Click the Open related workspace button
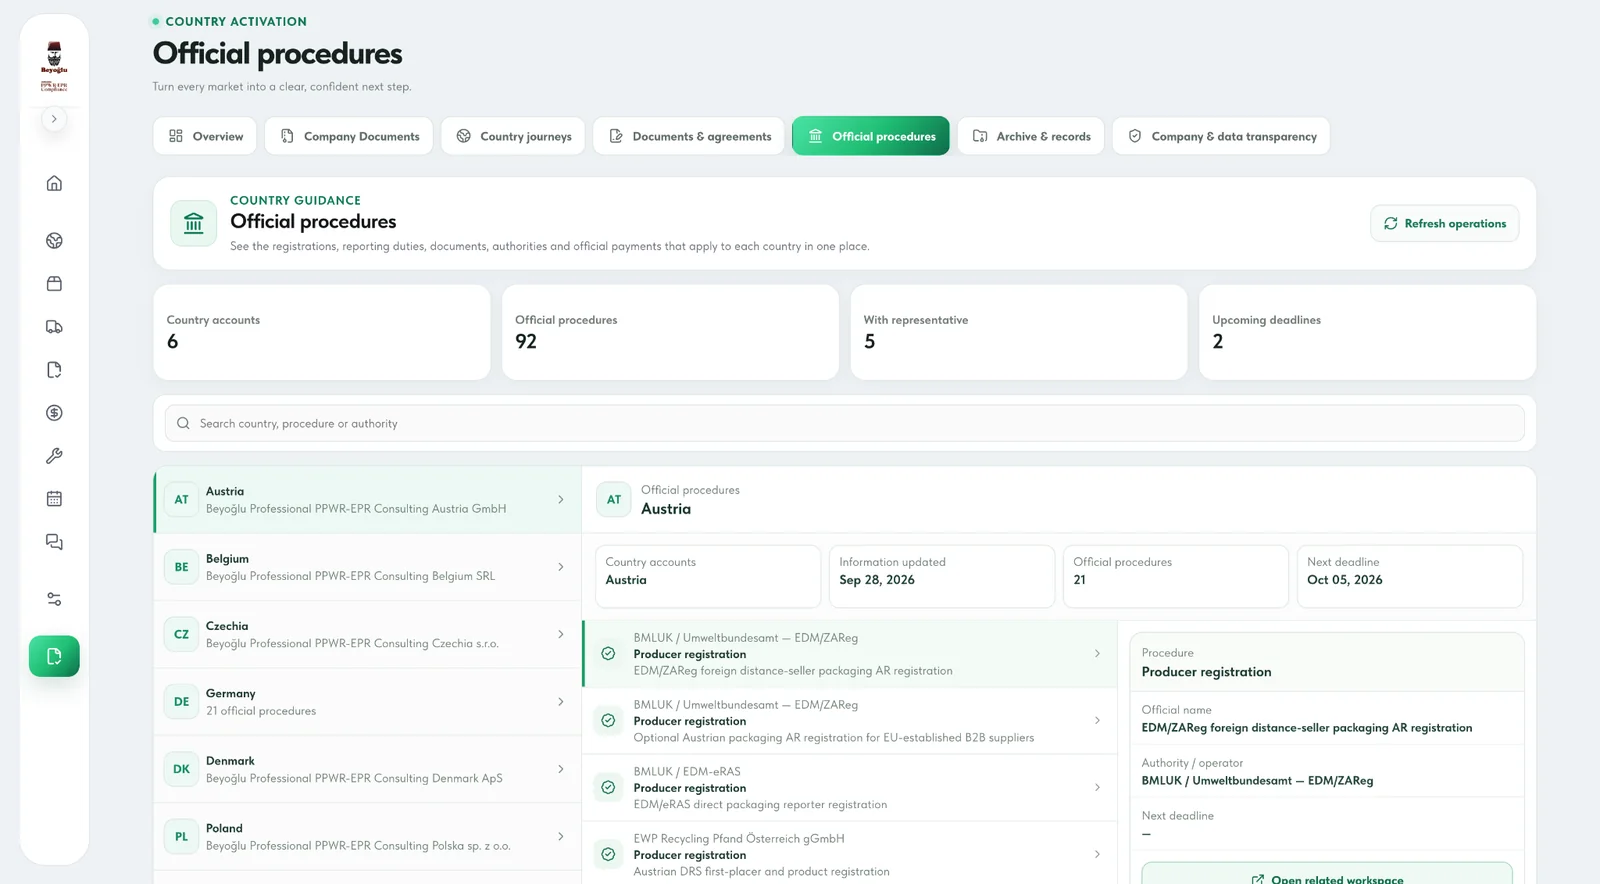 (x=1327, y=873)
